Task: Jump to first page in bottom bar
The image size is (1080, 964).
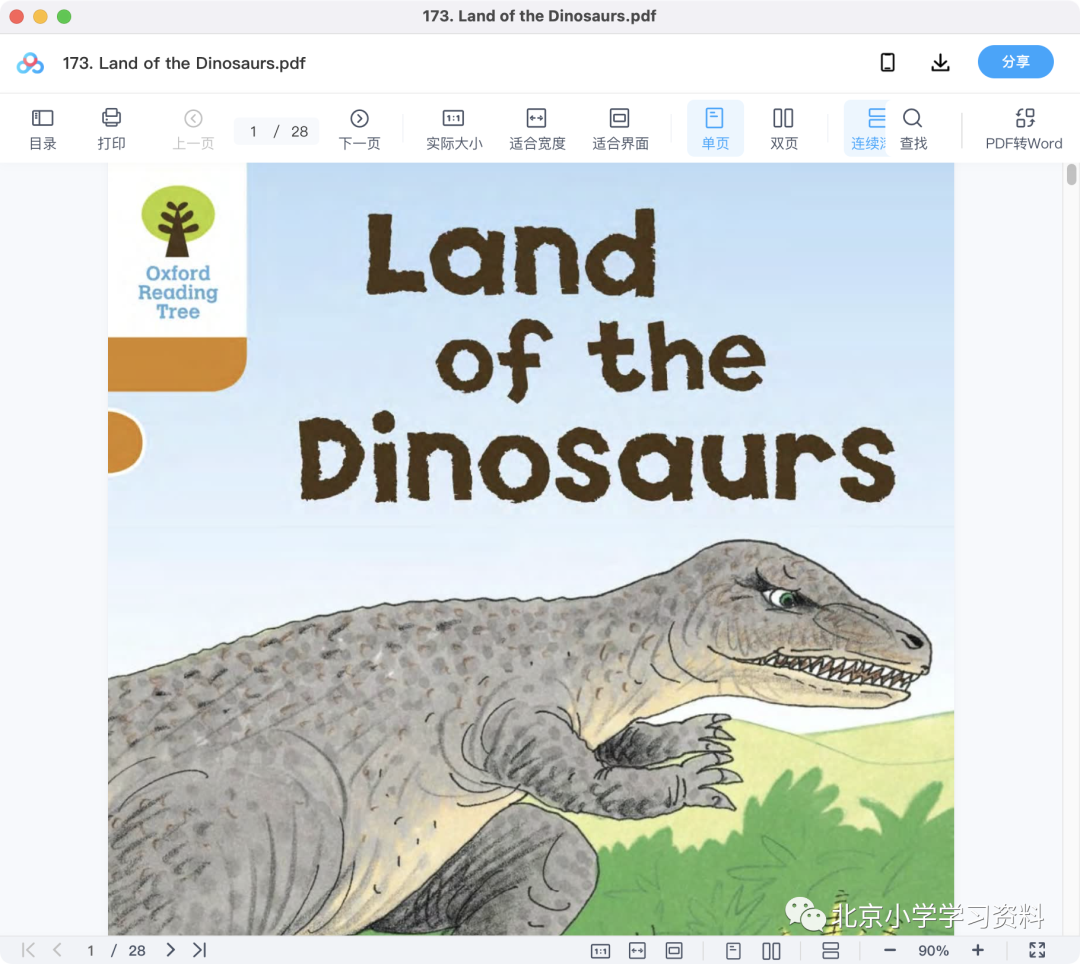Action: coord(28,950)
